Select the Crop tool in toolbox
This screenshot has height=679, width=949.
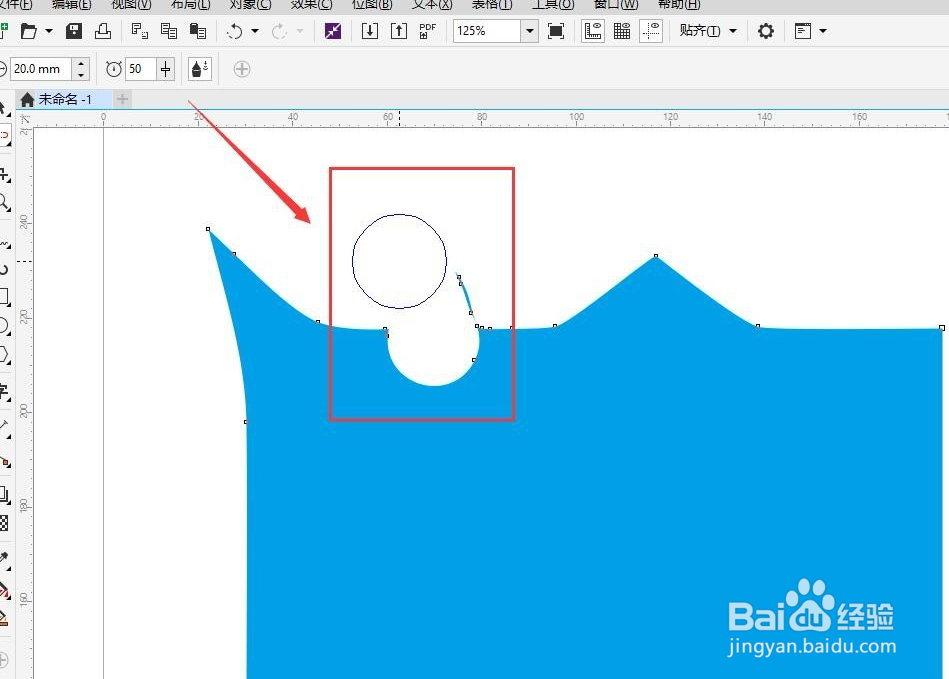point(4,175)
